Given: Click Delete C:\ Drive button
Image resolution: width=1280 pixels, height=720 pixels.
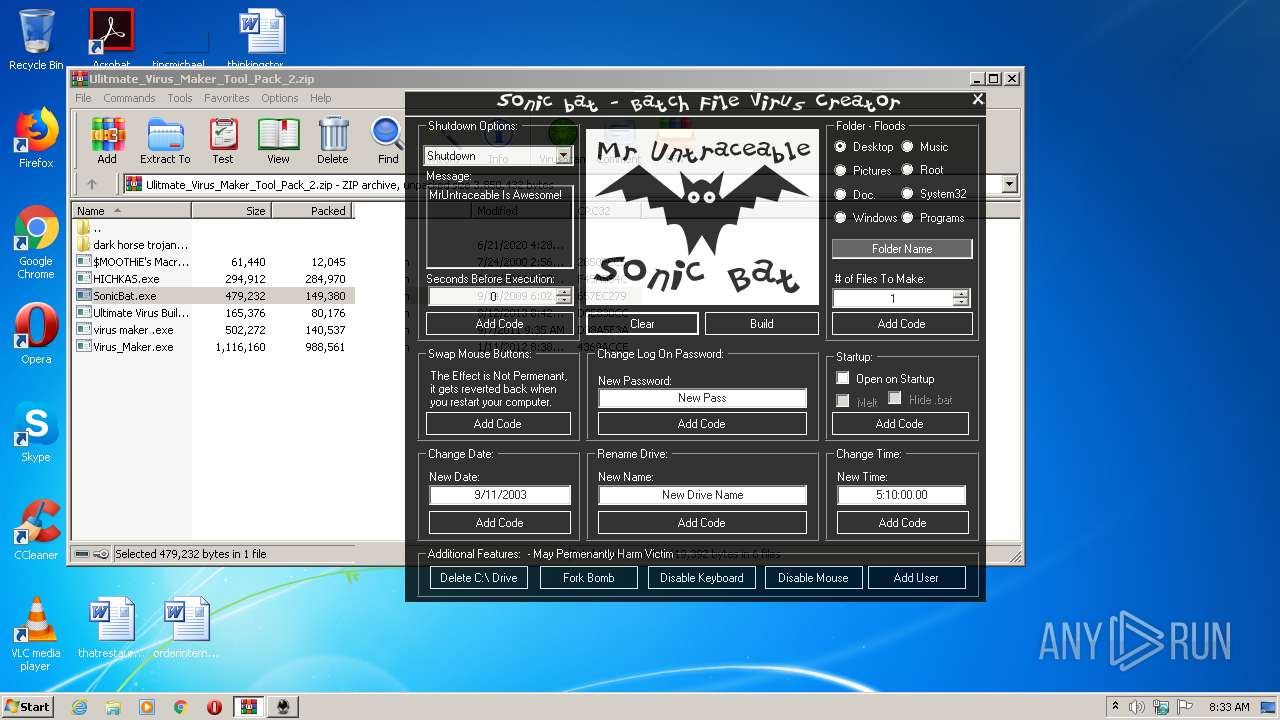Looking at the screenshot, I should tap(479, 577).
